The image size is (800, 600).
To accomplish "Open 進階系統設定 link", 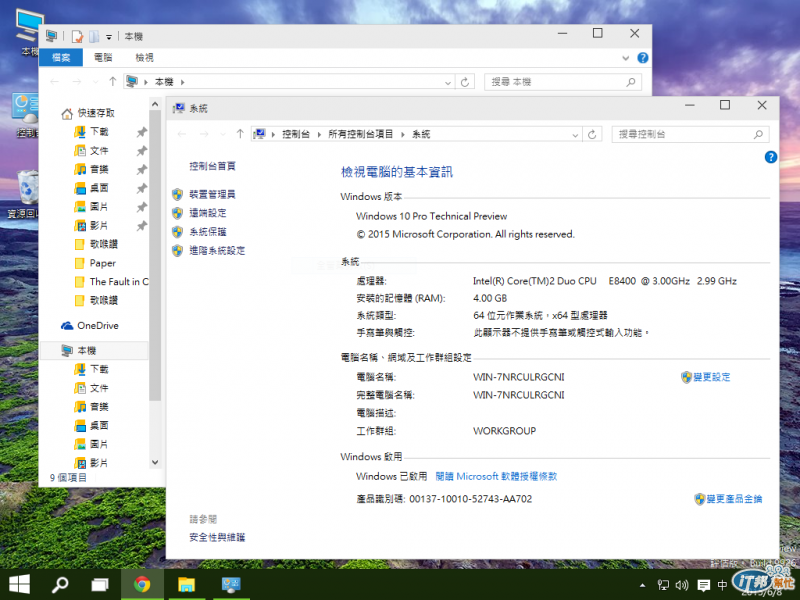I will 217,251.
